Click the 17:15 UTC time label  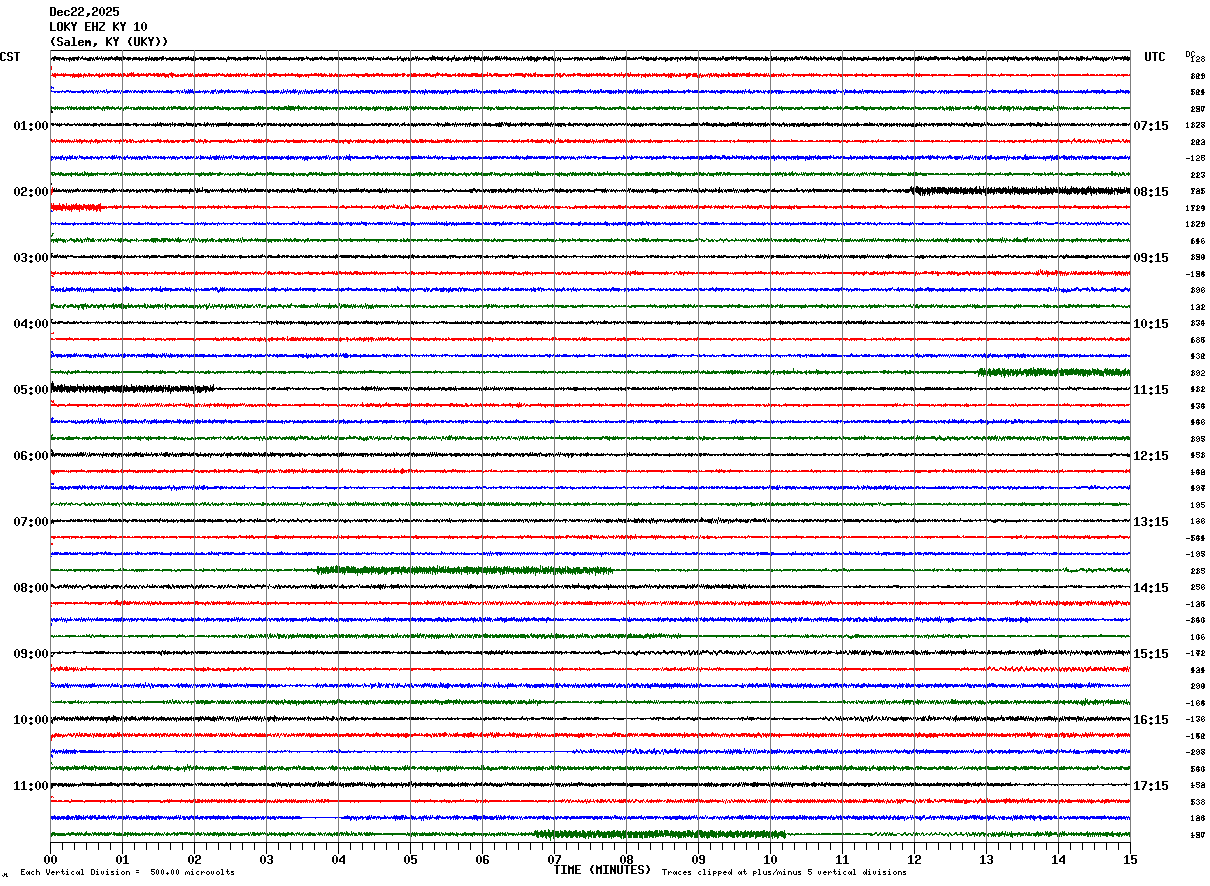point(1151,785)
